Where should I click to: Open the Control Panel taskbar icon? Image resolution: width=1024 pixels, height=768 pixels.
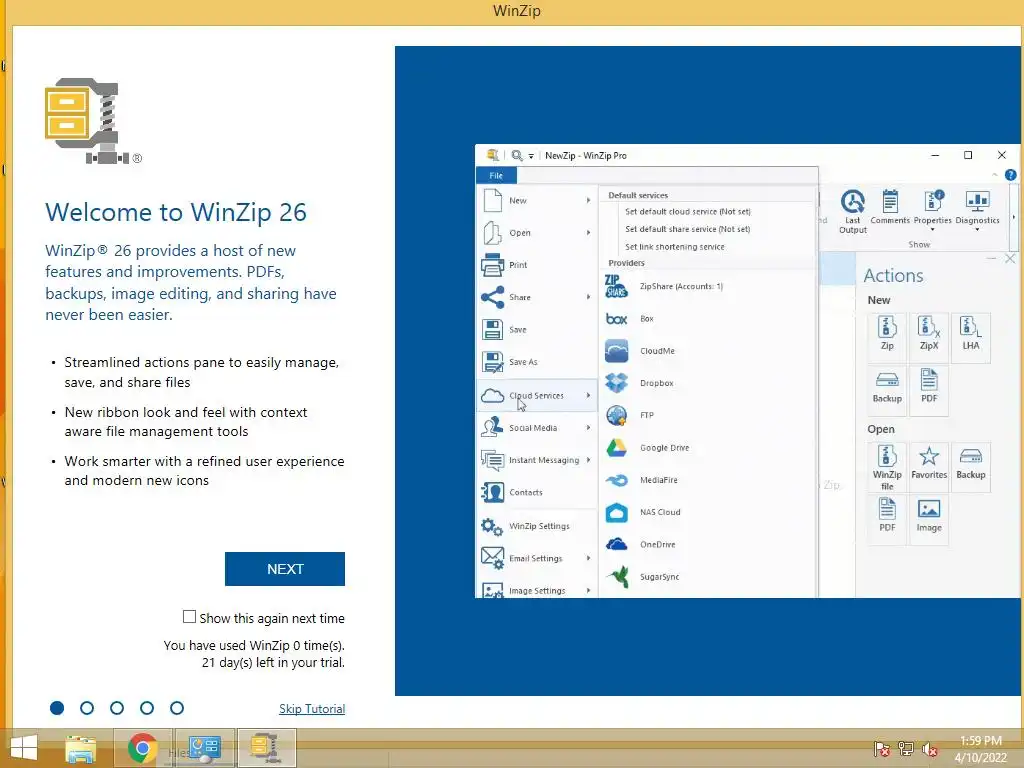204,748
